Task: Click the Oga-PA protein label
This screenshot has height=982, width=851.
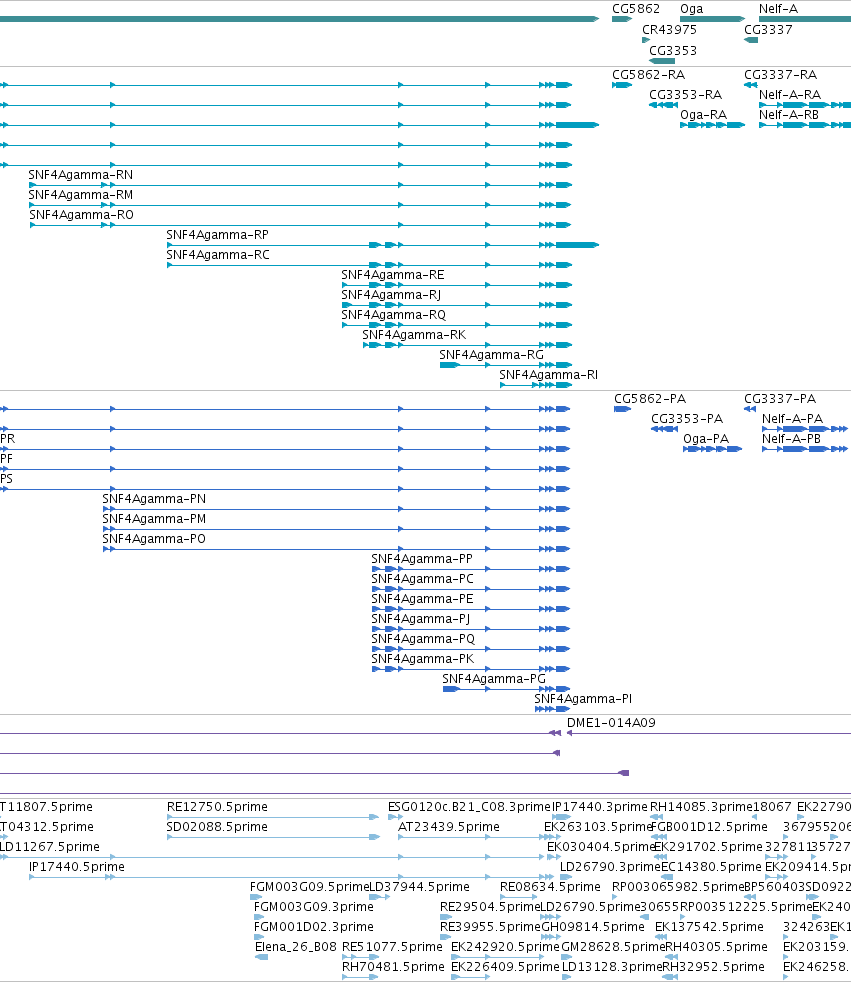Action: 706,439
